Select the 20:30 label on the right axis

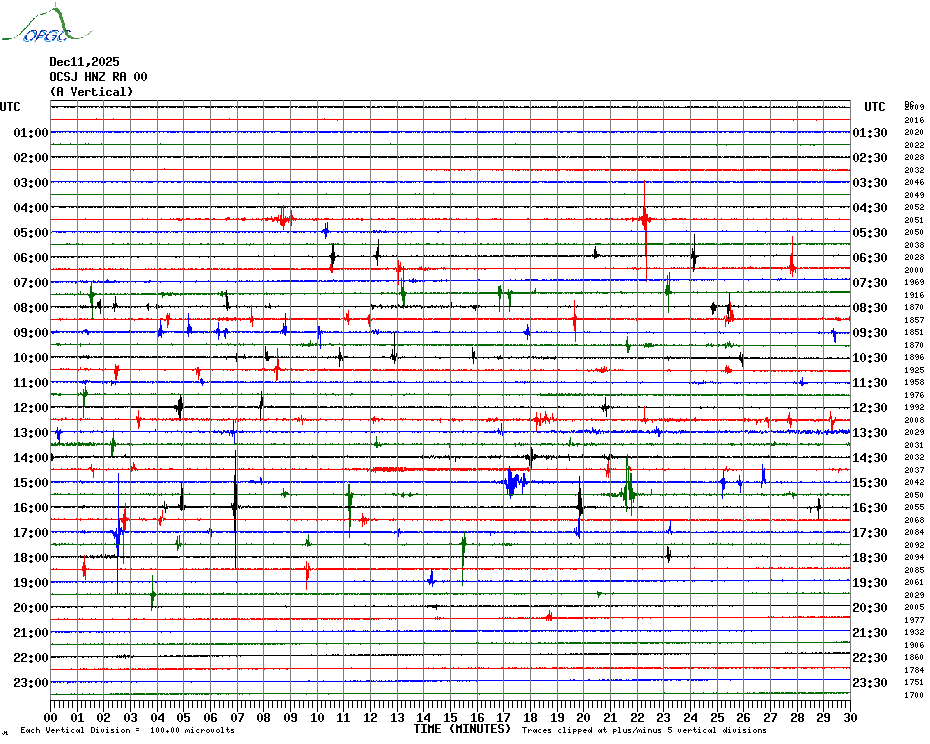point(871,608)
